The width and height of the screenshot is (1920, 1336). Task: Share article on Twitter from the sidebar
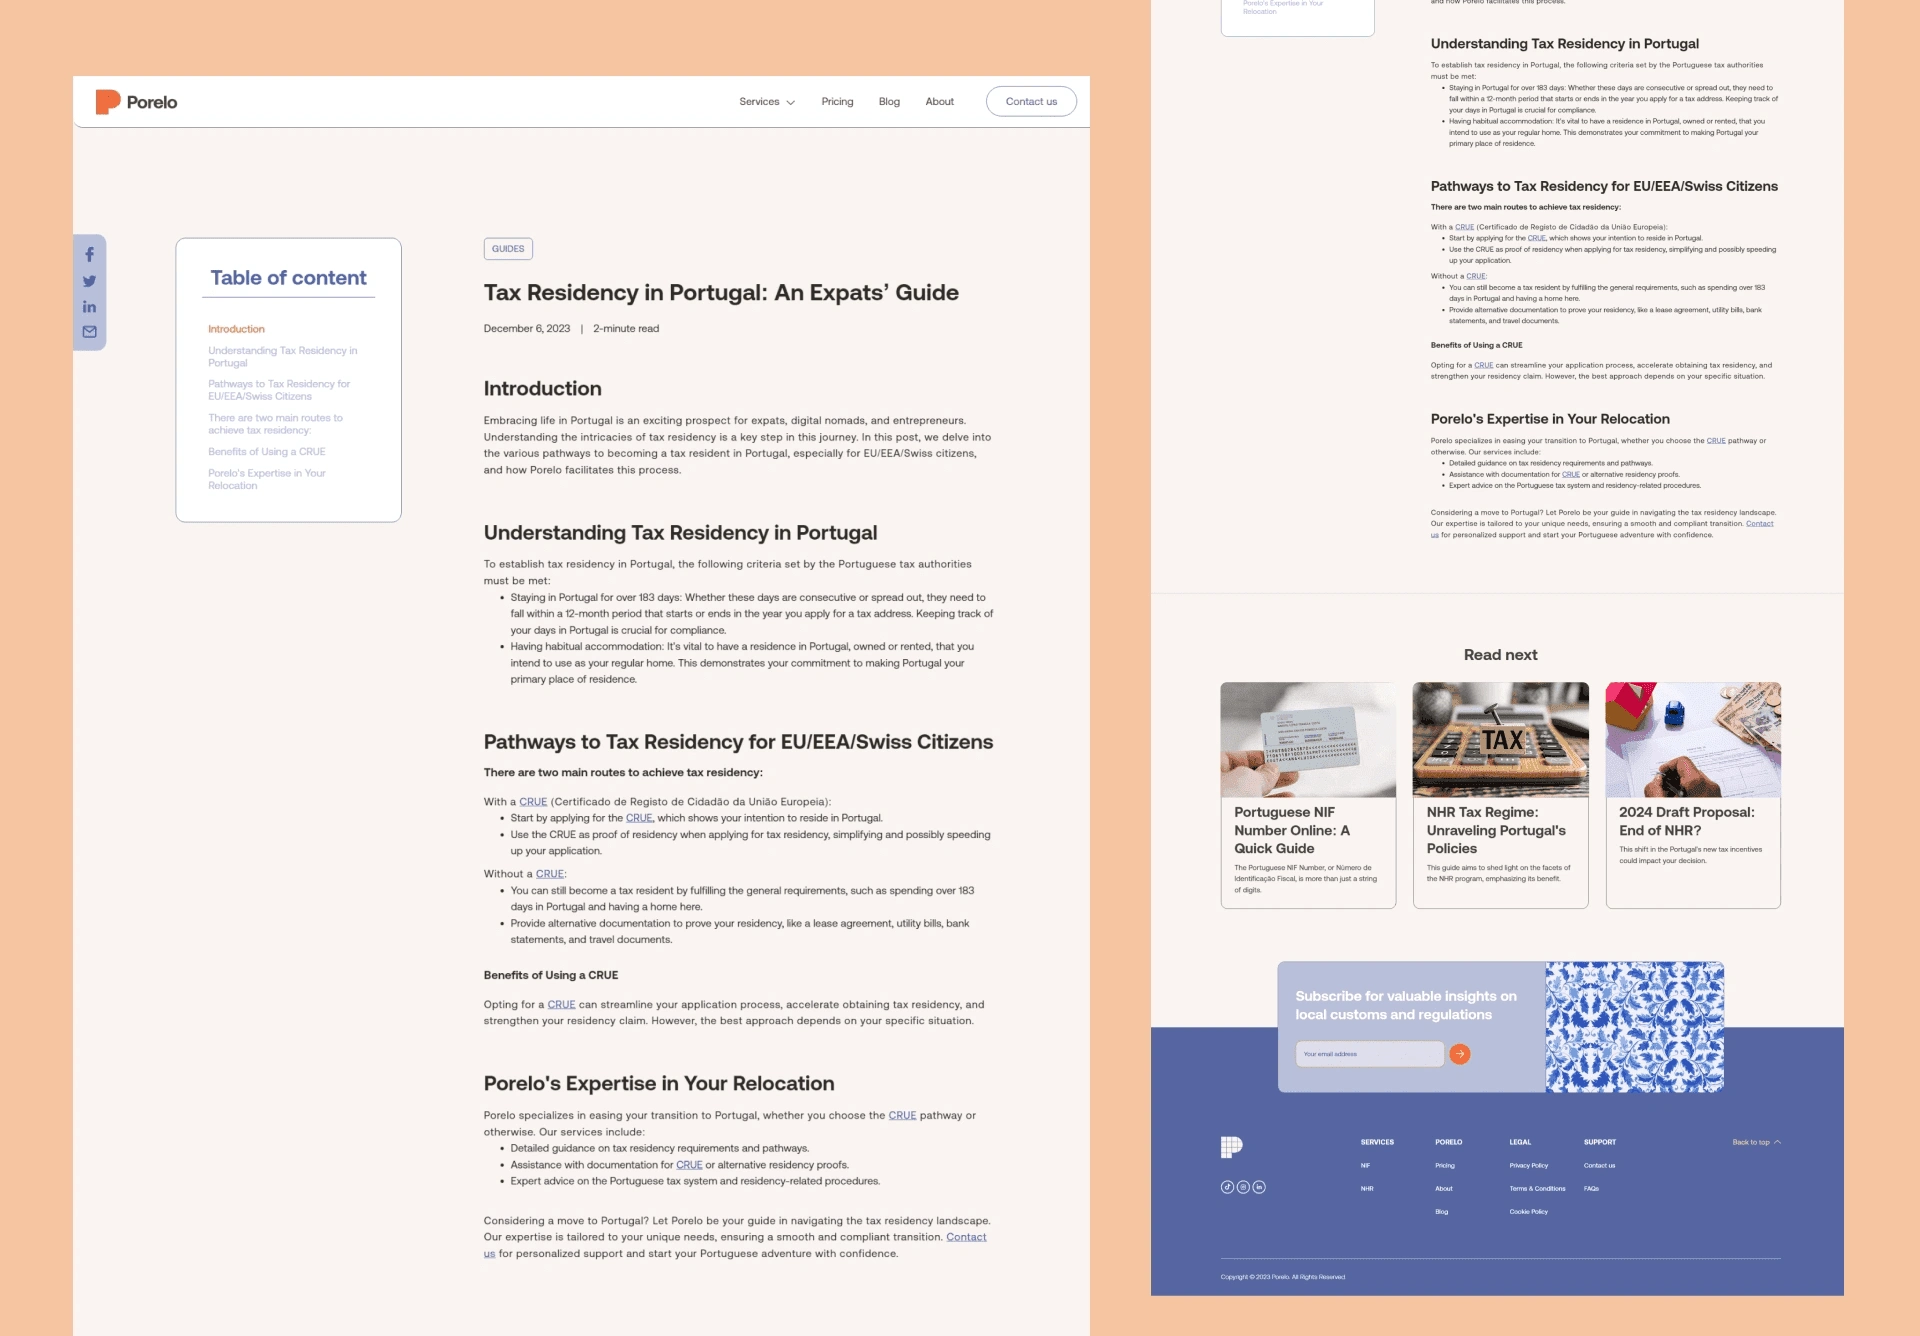[89, 281]
